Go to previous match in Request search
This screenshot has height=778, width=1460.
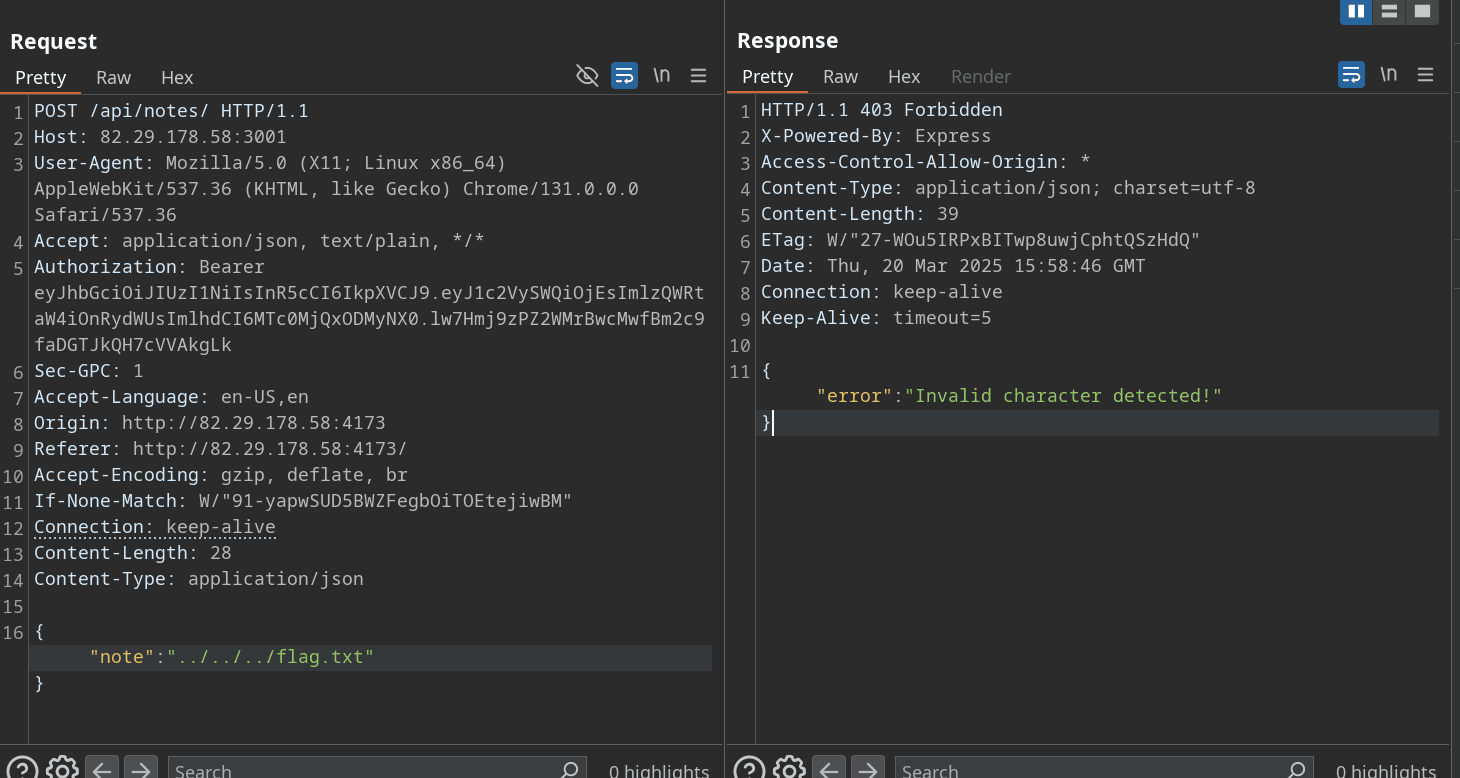[x=102, y=769]
